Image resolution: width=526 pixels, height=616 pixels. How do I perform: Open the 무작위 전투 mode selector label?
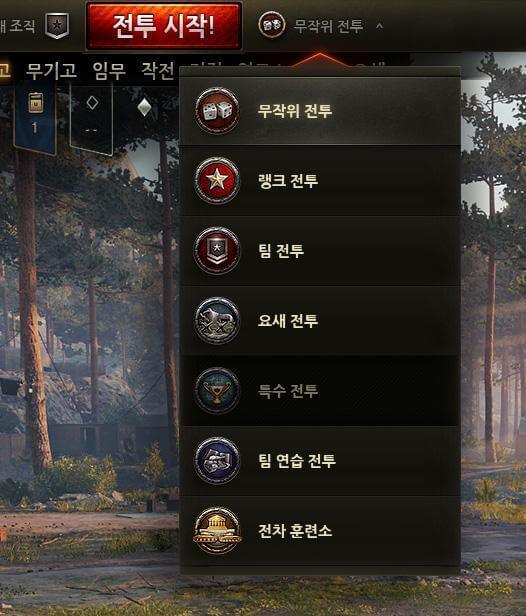click(328, 26)
